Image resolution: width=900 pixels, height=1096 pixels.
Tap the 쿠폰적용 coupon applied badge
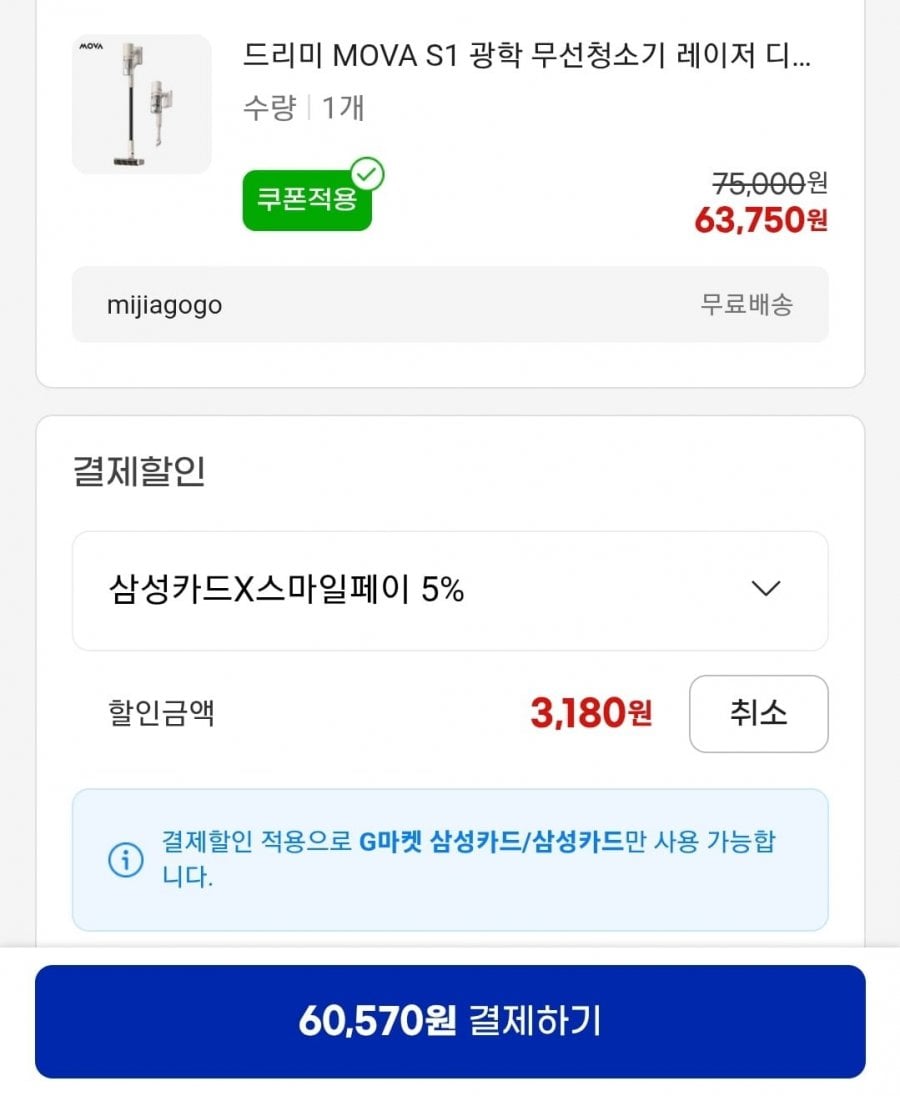[x=306, y=200]
